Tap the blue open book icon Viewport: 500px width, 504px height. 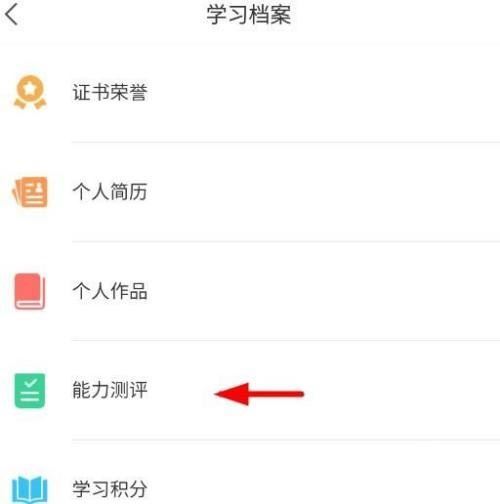(30, 490)
